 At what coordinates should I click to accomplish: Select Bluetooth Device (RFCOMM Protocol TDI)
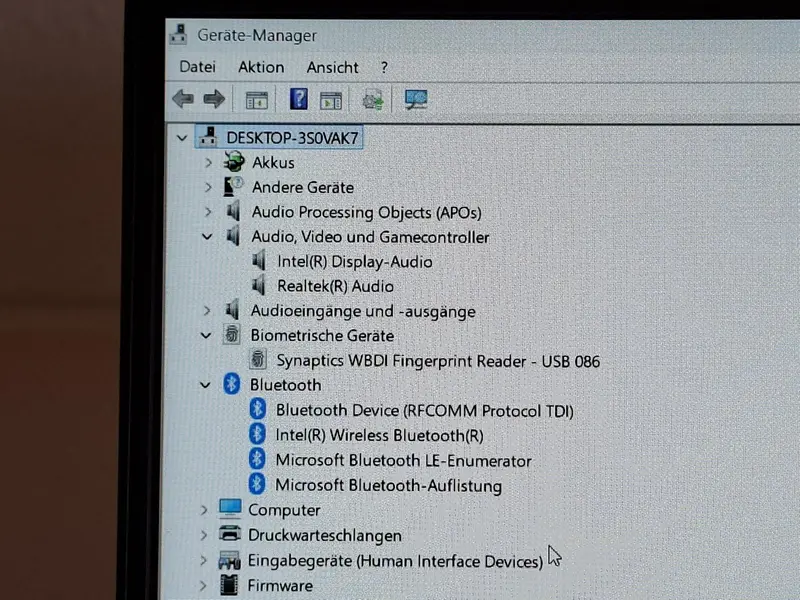(x=424, y=411)
